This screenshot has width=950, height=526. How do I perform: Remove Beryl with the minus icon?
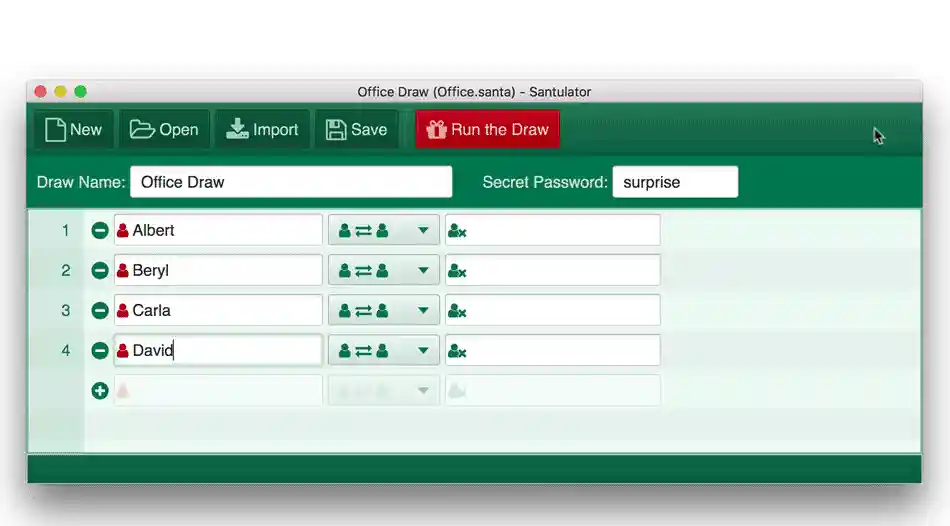pos(100,270)
